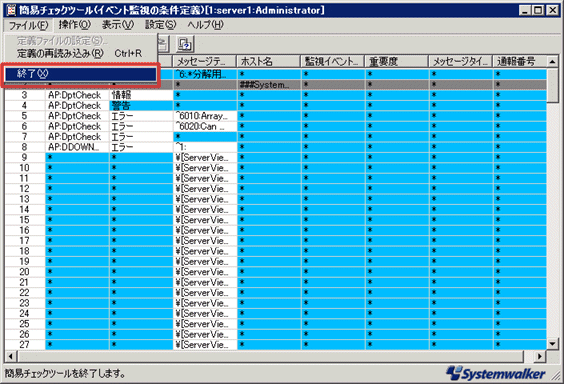Open the 設定(S) menu
The height and width of the screenshot is (384, 564).
160,25
